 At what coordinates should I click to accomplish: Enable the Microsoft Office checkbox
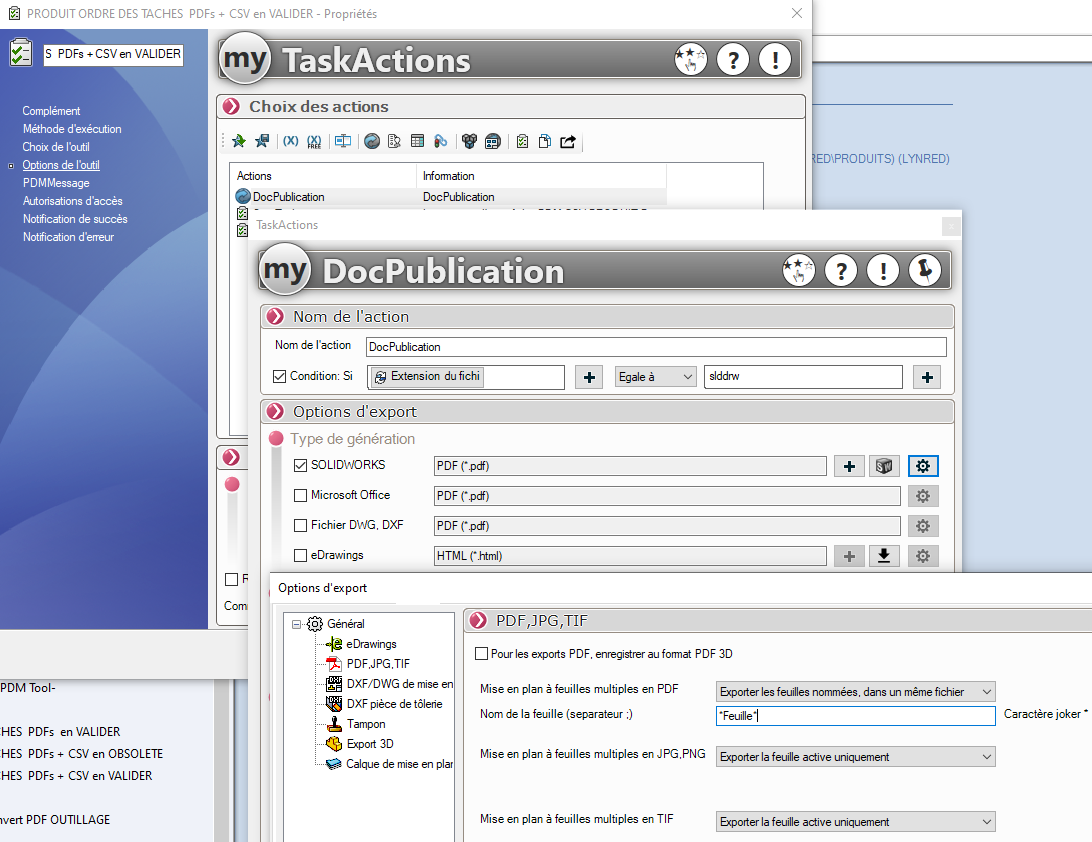(x=301, y=496)
